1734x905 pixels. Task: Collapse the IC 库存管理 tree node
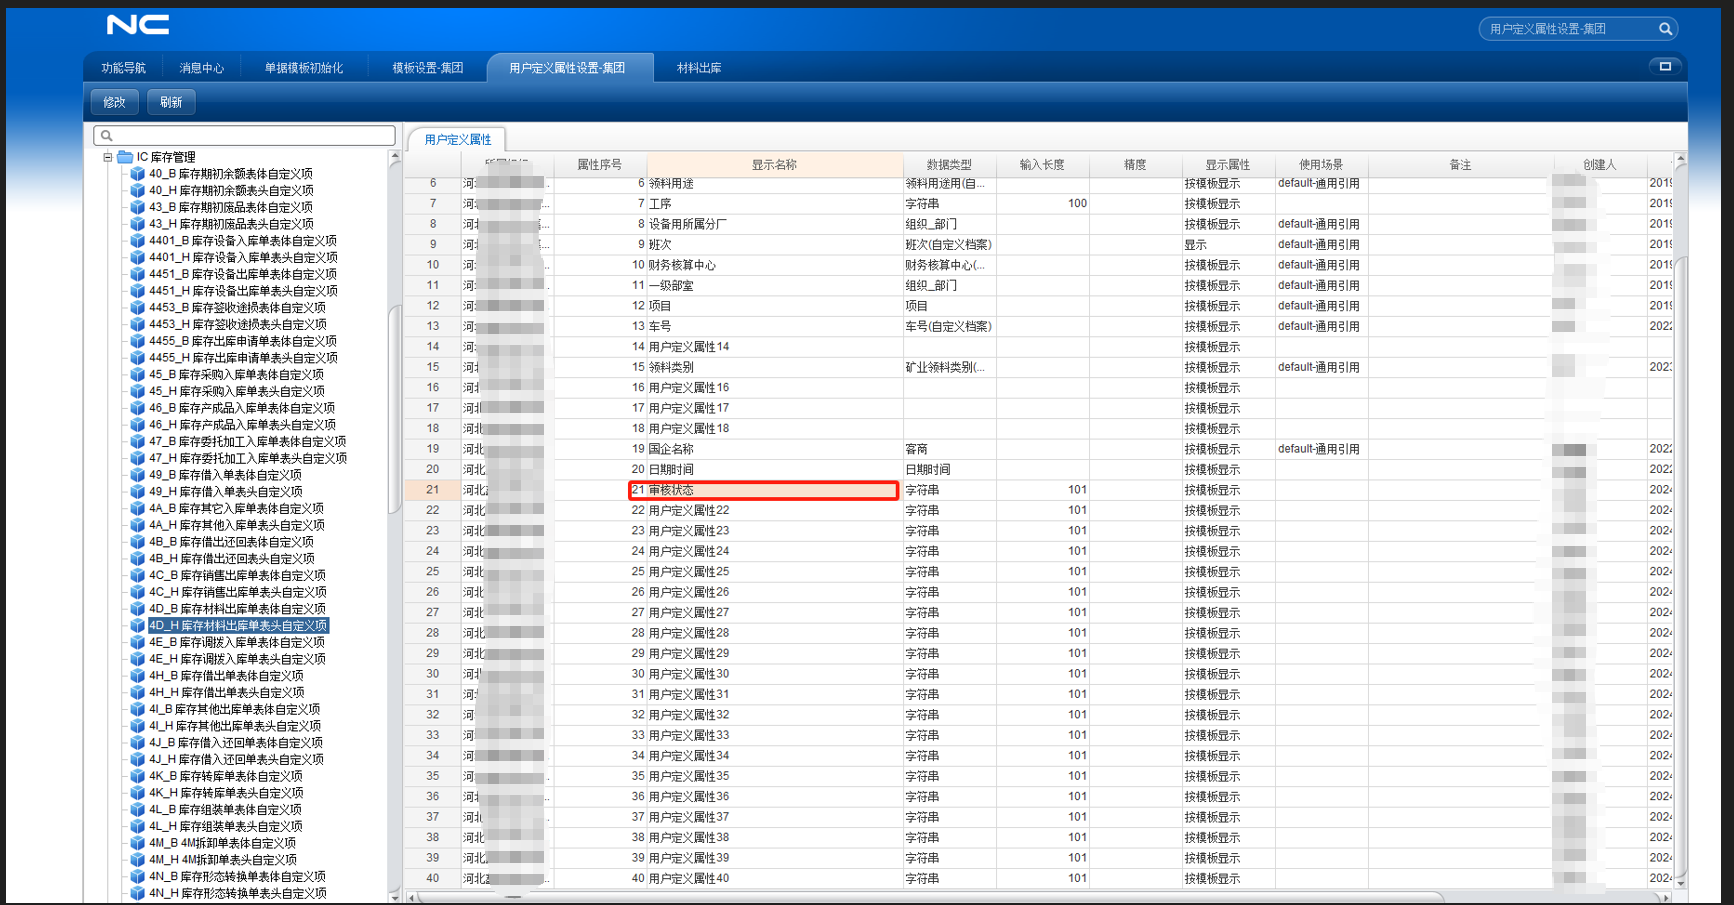(x=108, y=157)
